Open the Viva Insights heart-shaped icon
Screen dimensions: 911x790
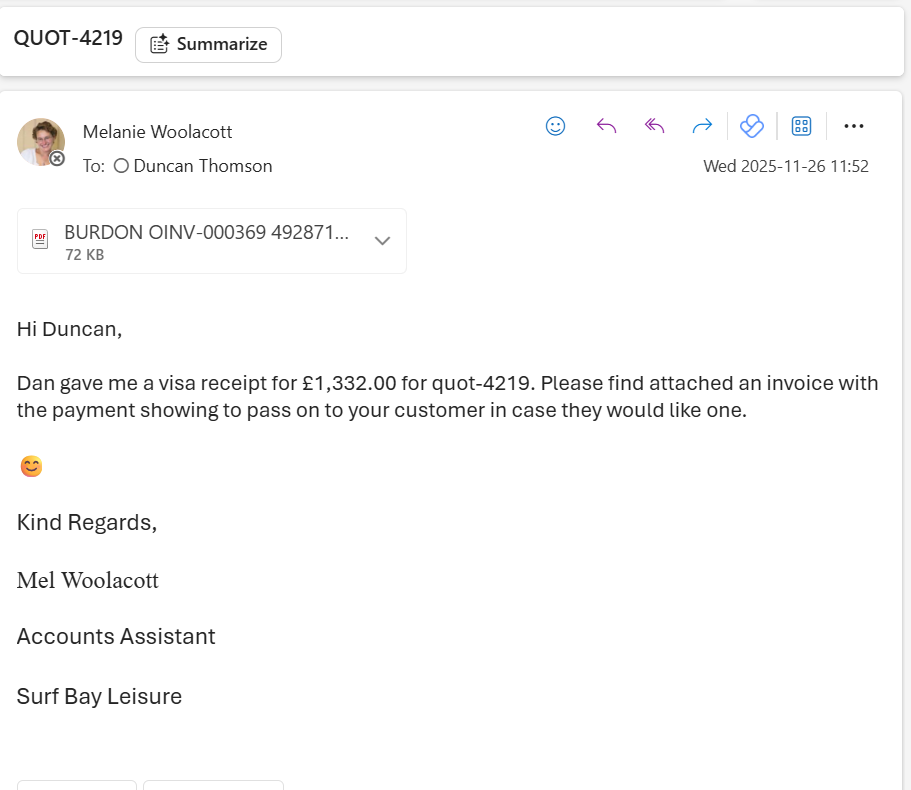(x=751, y=126)
